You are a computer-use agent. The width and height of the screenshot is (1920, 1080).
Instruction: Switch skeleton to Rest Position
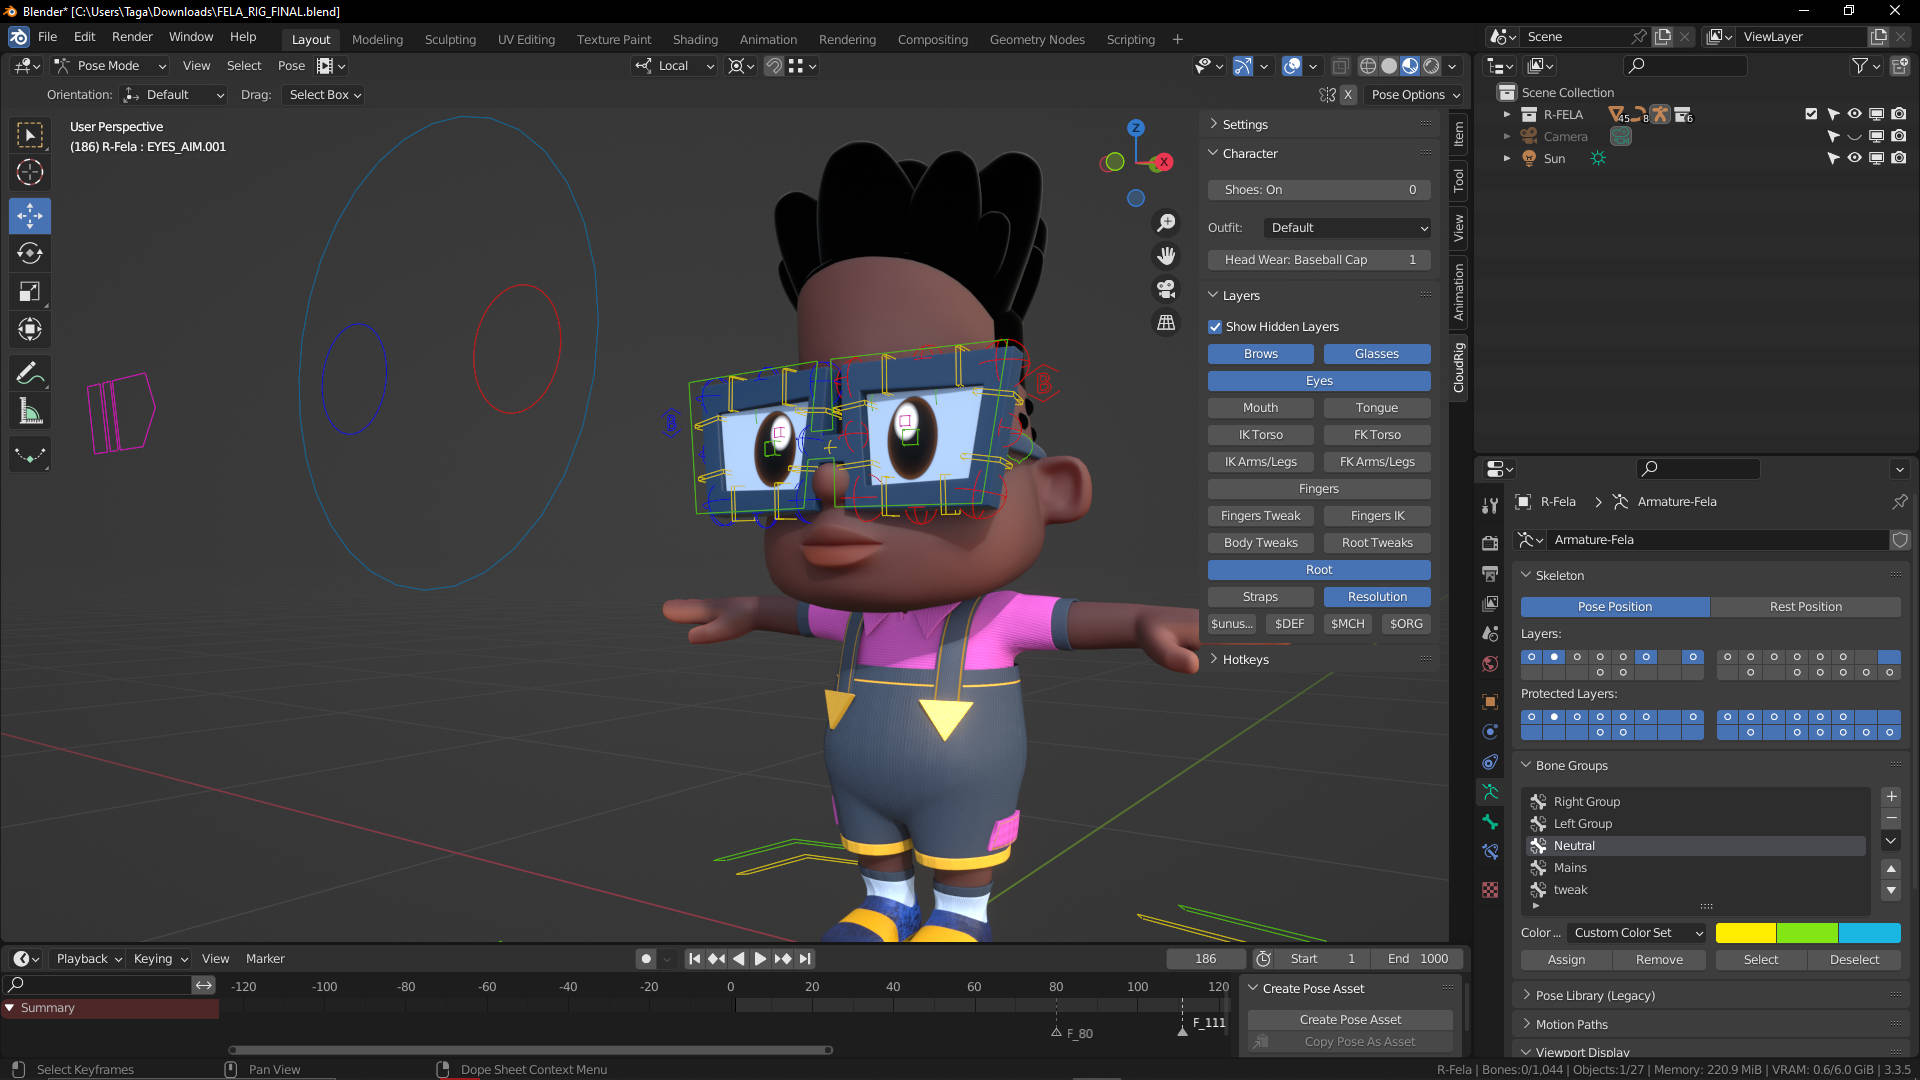click(x=1805, y=607)
